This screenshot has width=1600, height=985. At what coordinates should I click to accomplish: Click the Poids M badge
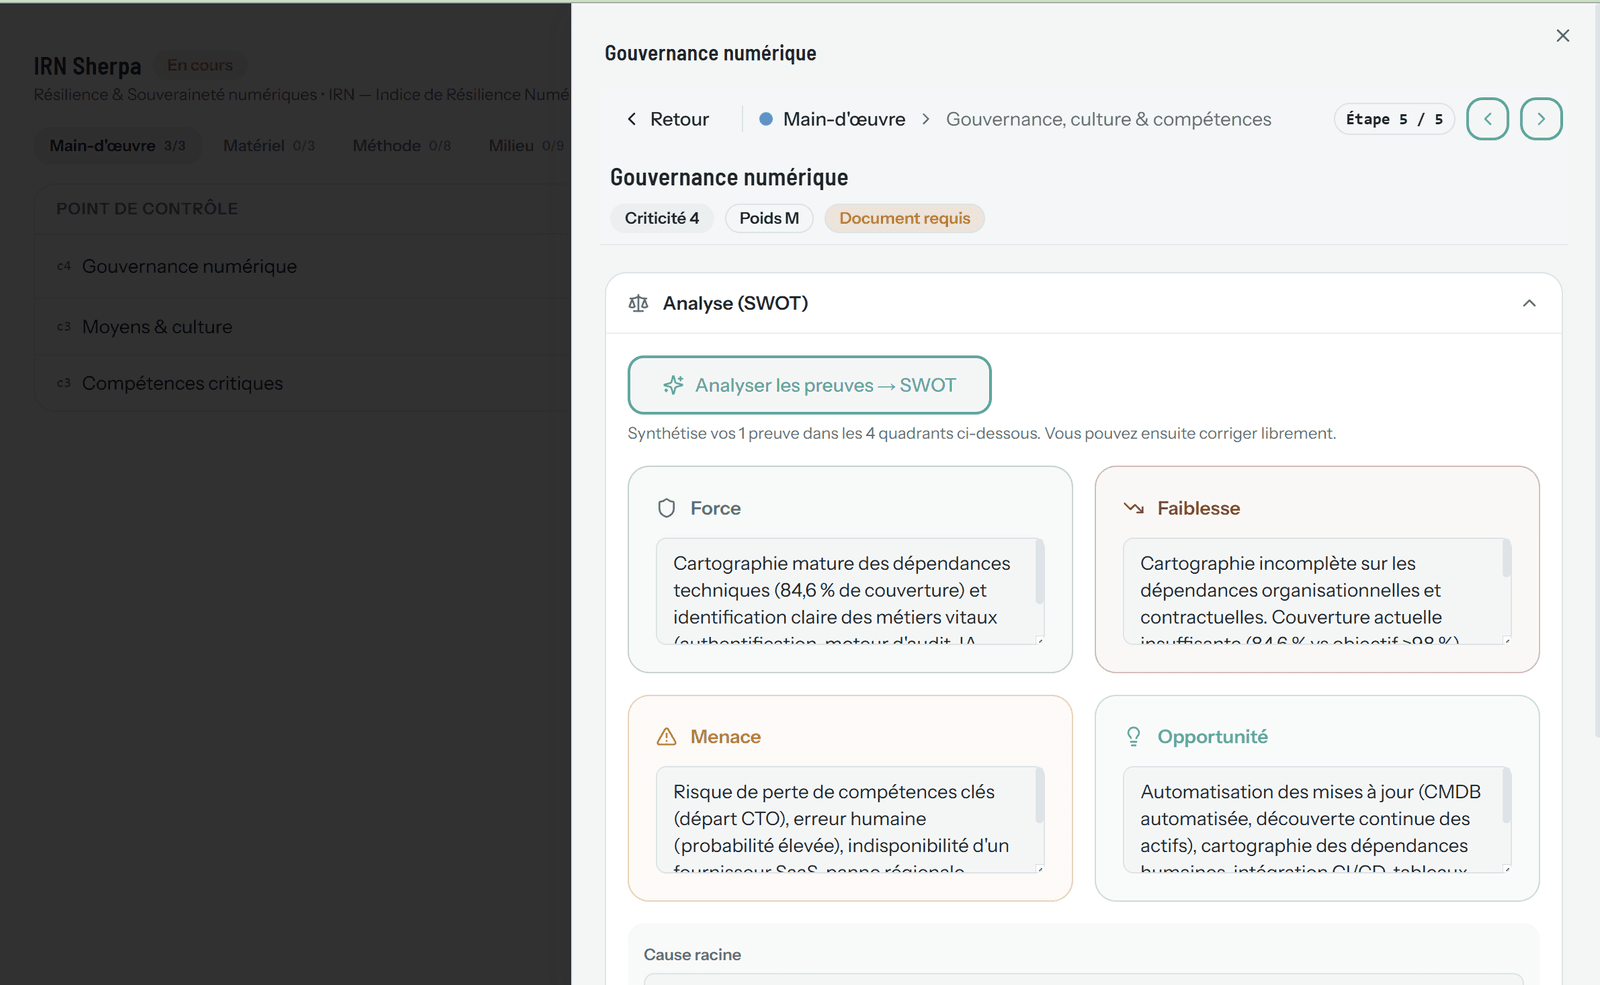769,218
